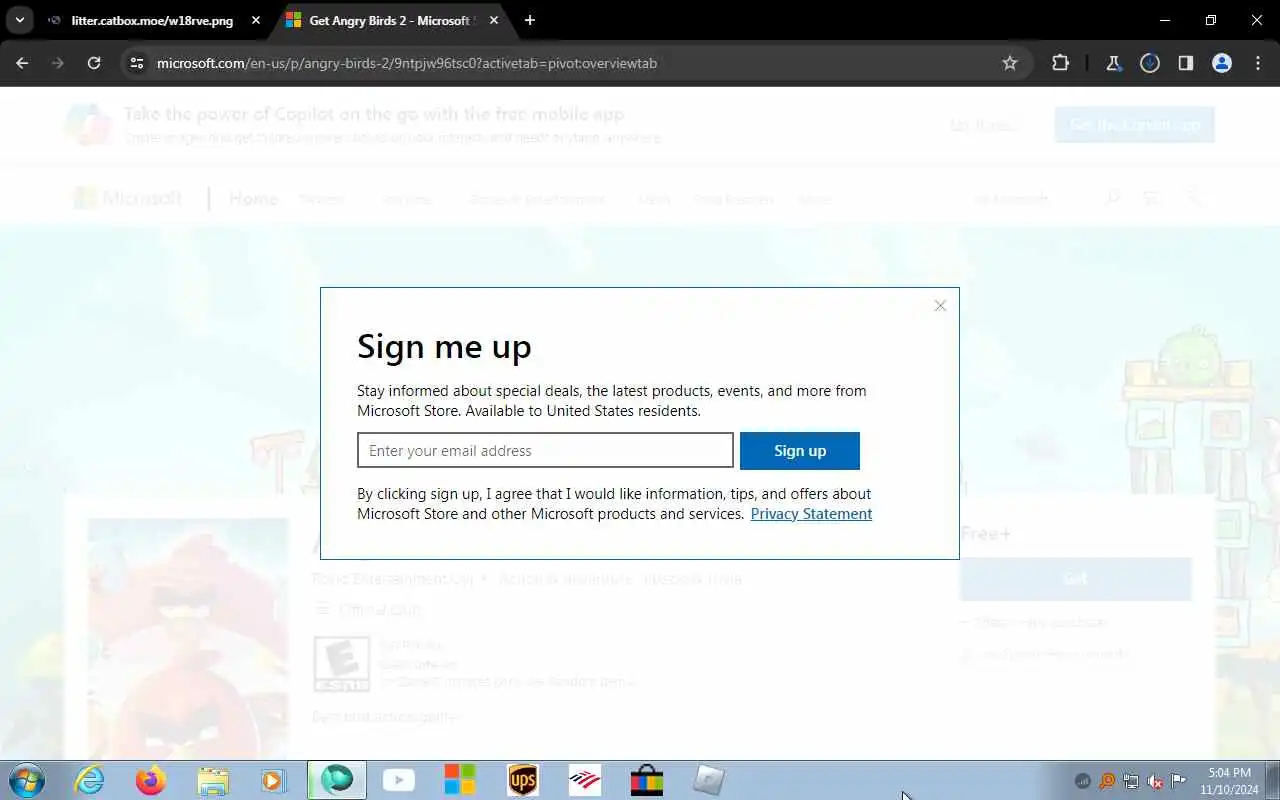Open the Roblox taskbar icon

click(x=708, y=780)
